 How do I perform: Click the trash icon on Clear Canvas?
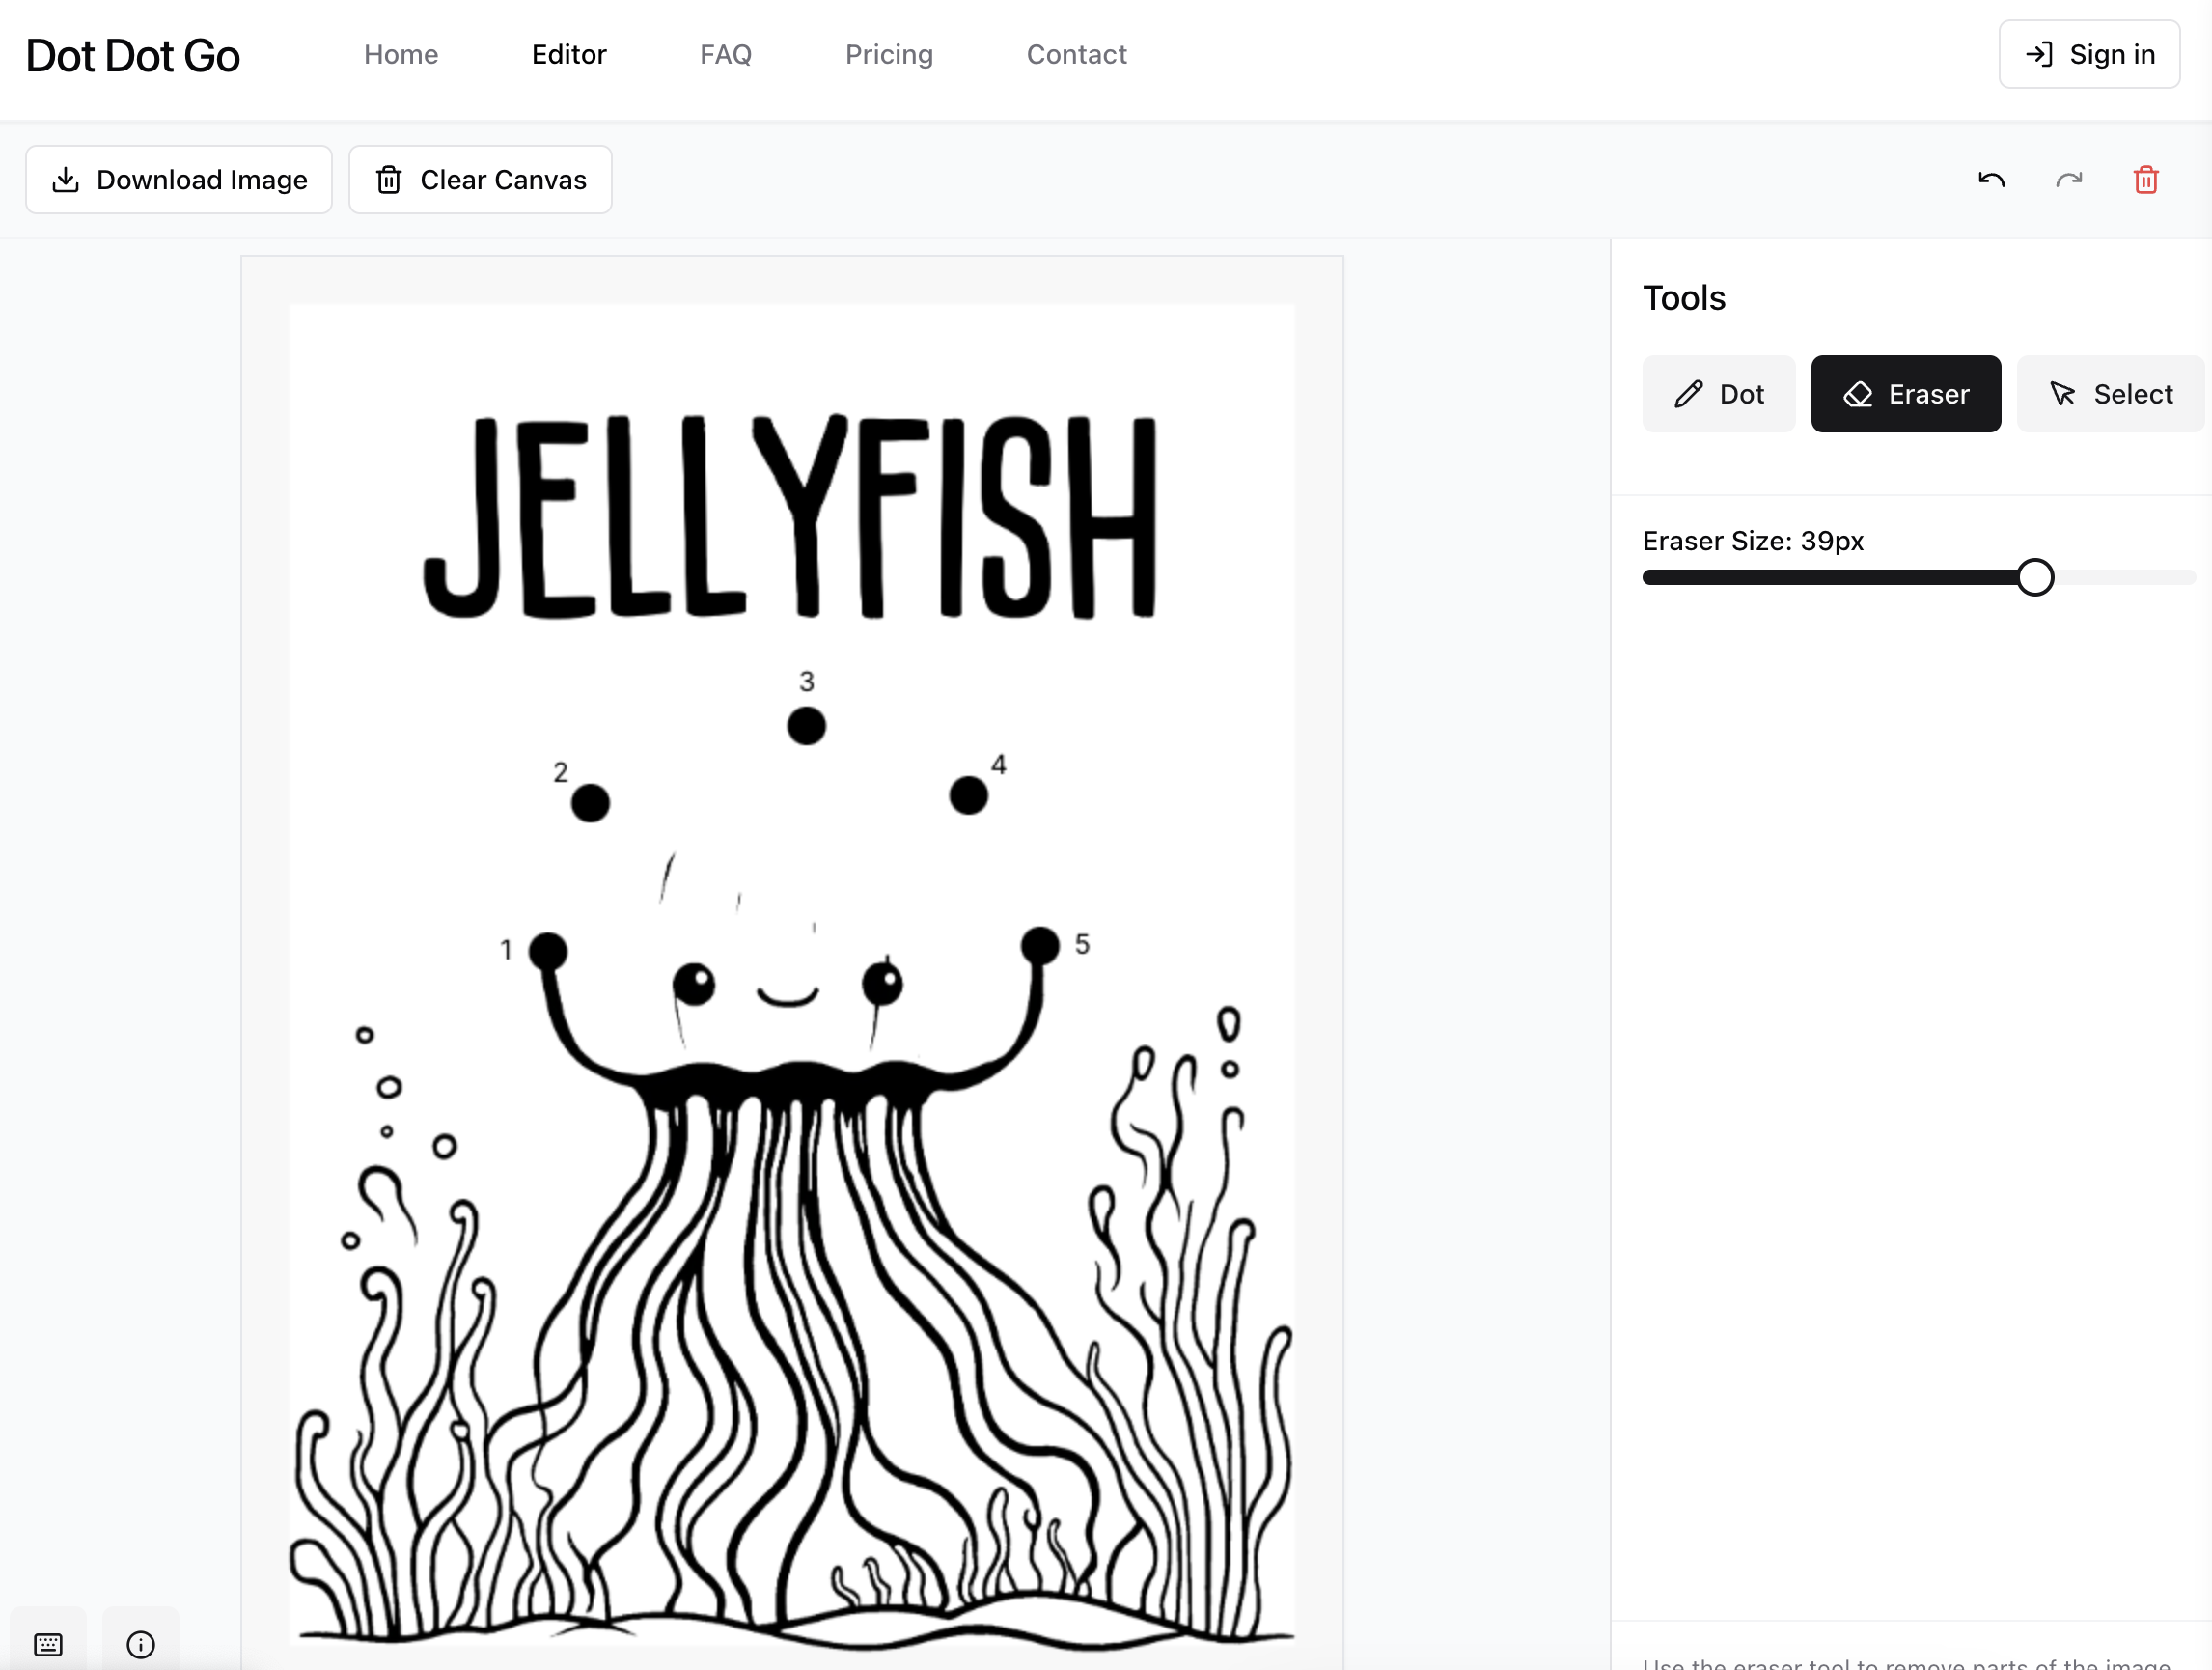[389, 179]
